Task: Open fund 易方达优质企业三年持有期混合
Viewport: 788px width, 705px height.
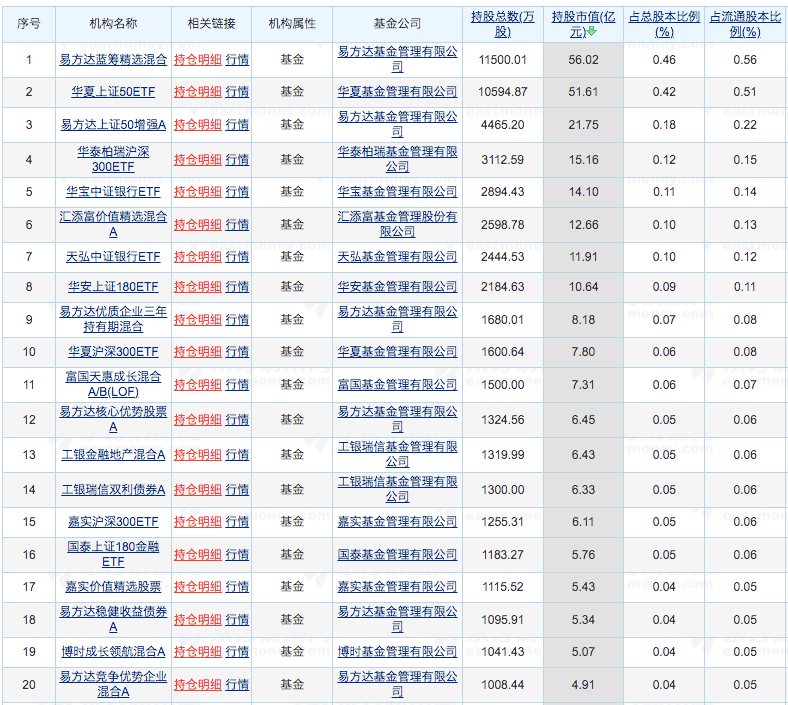Action: point(113,320)
